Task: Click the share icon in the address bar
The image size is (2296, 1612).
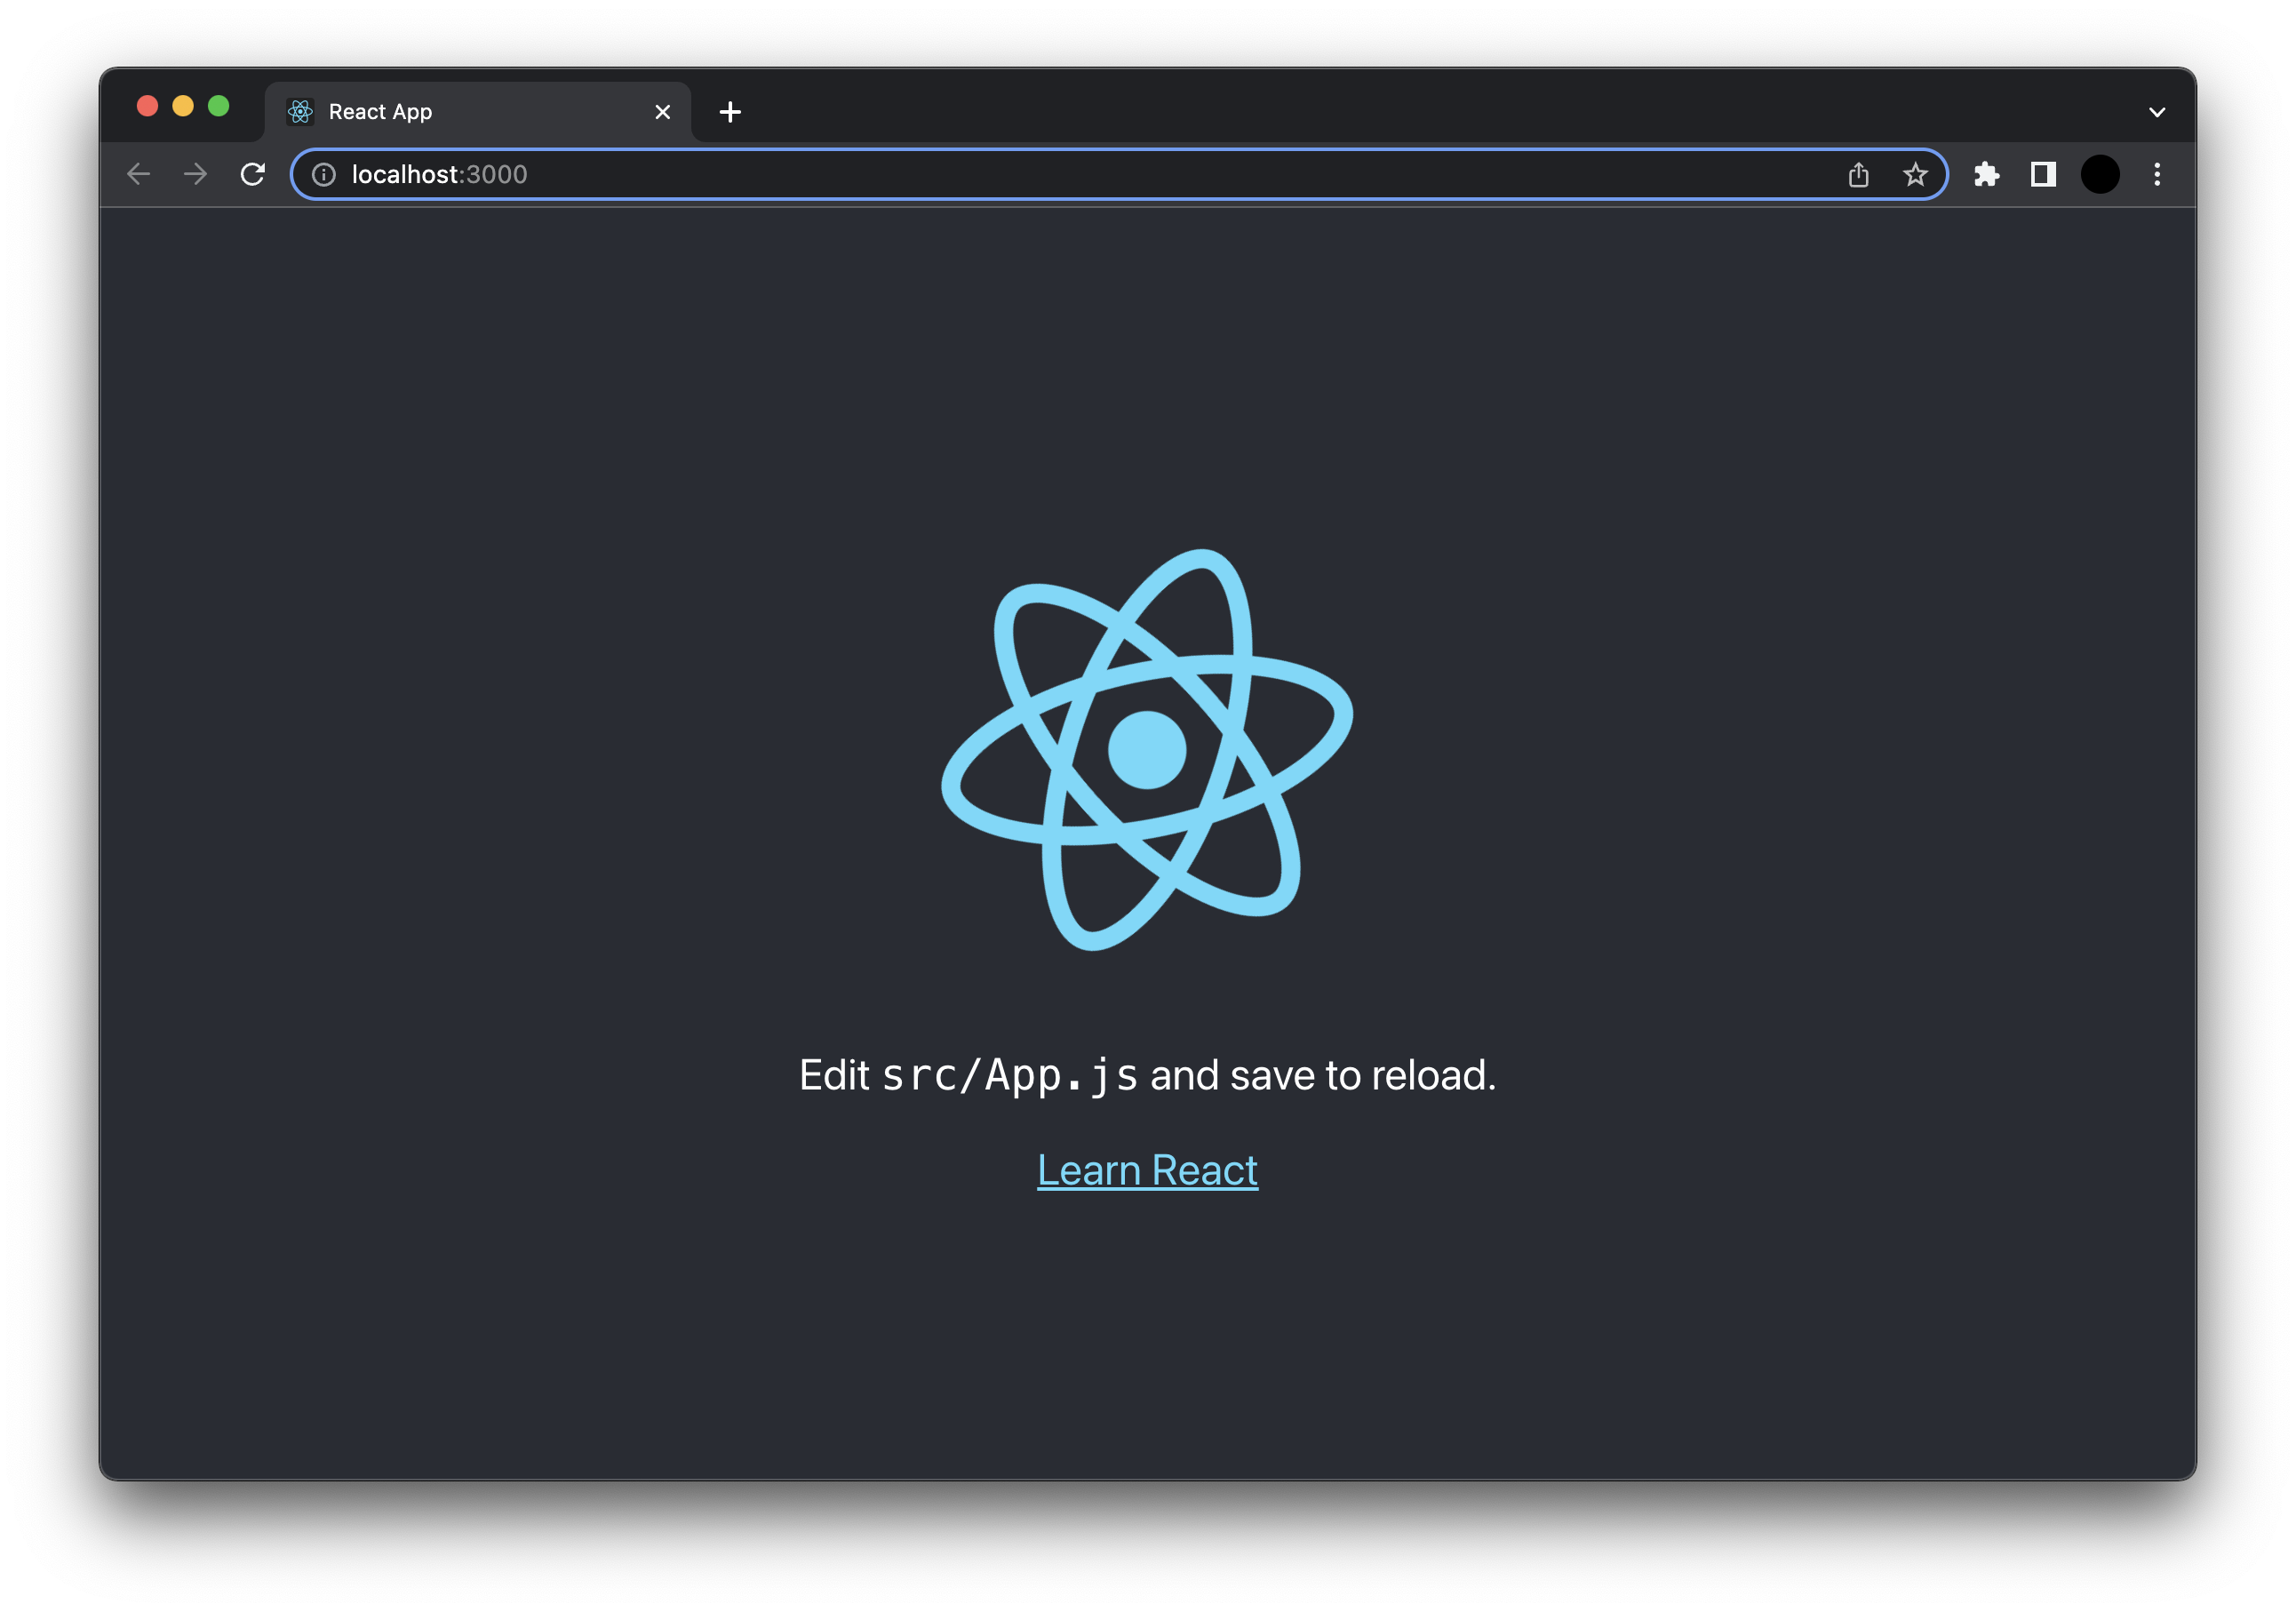Action: [x=1859, y=174]
